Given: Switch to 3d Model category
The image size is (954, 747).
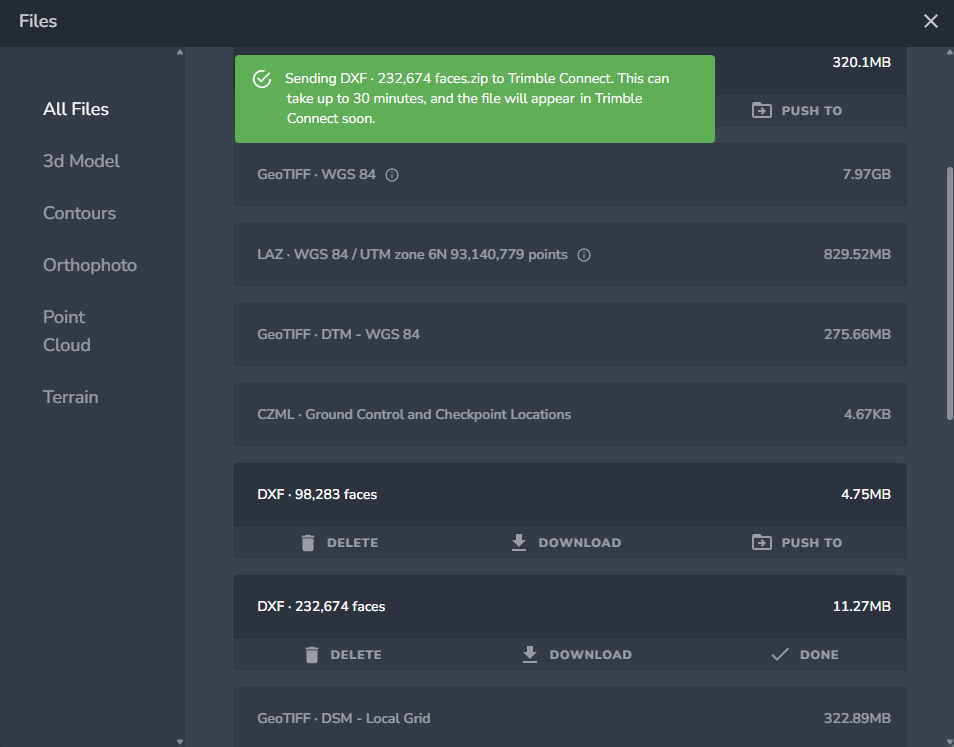Looking at the screenshot, I should [x=81, y=161].
